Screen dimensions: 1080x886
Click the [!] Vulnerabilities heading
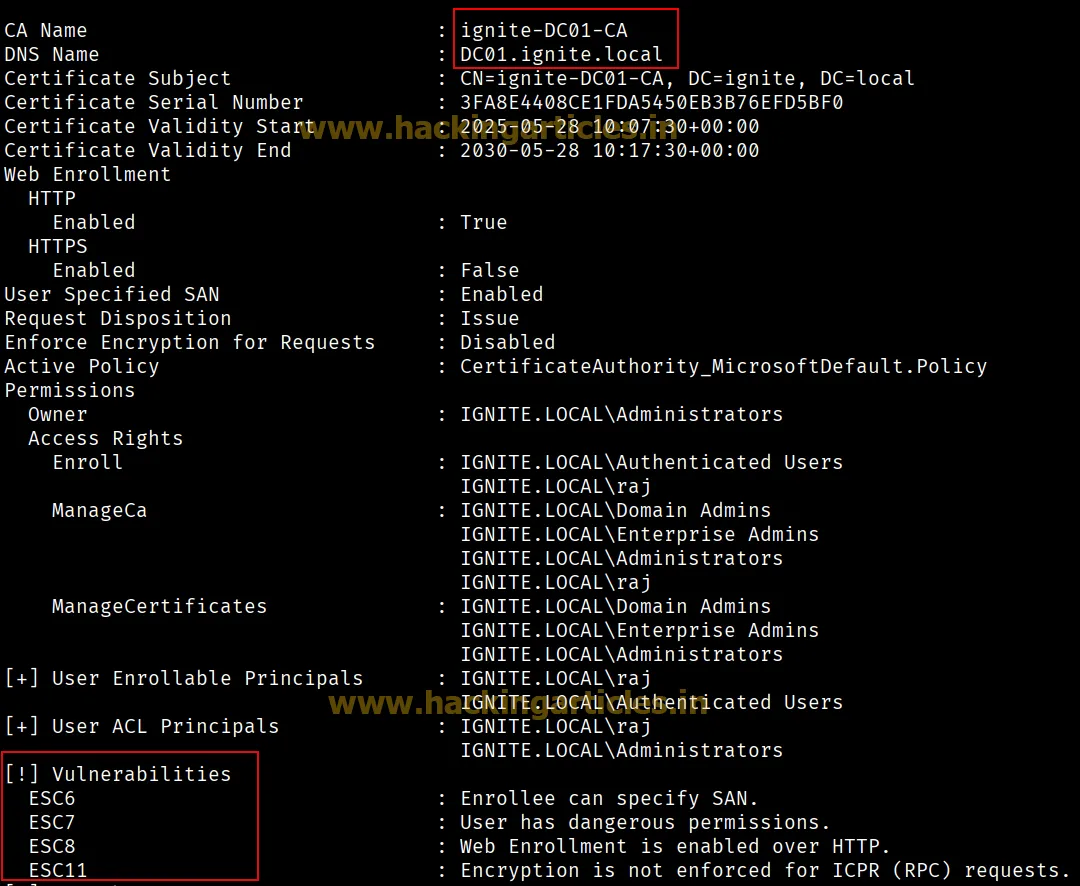117,774
